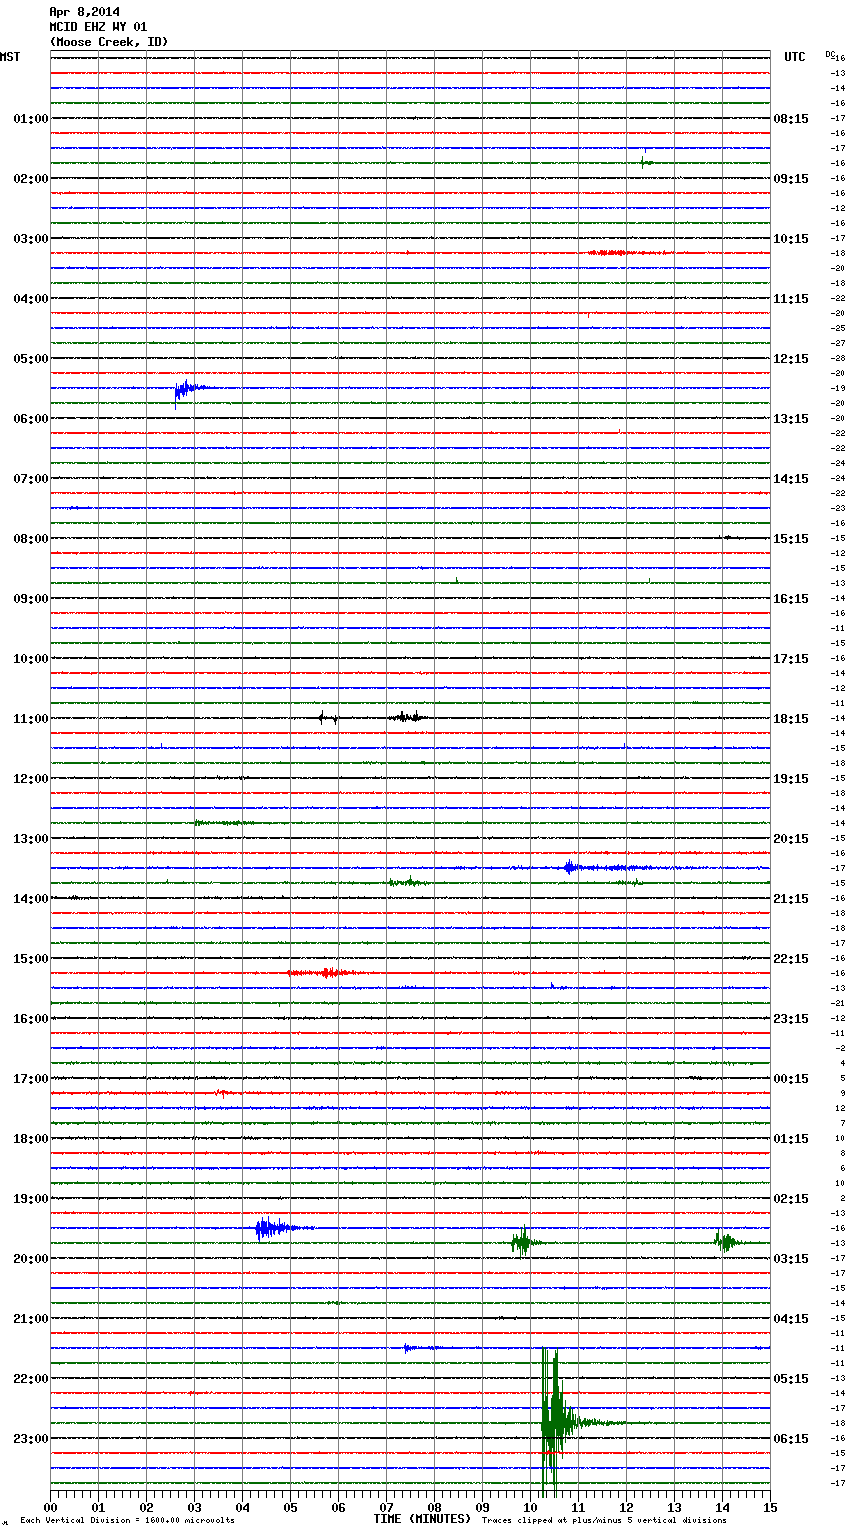Click the UTC time label "16:15"
The width and height of the screenshot is (850, 1534).
click(x=791, y=599)
